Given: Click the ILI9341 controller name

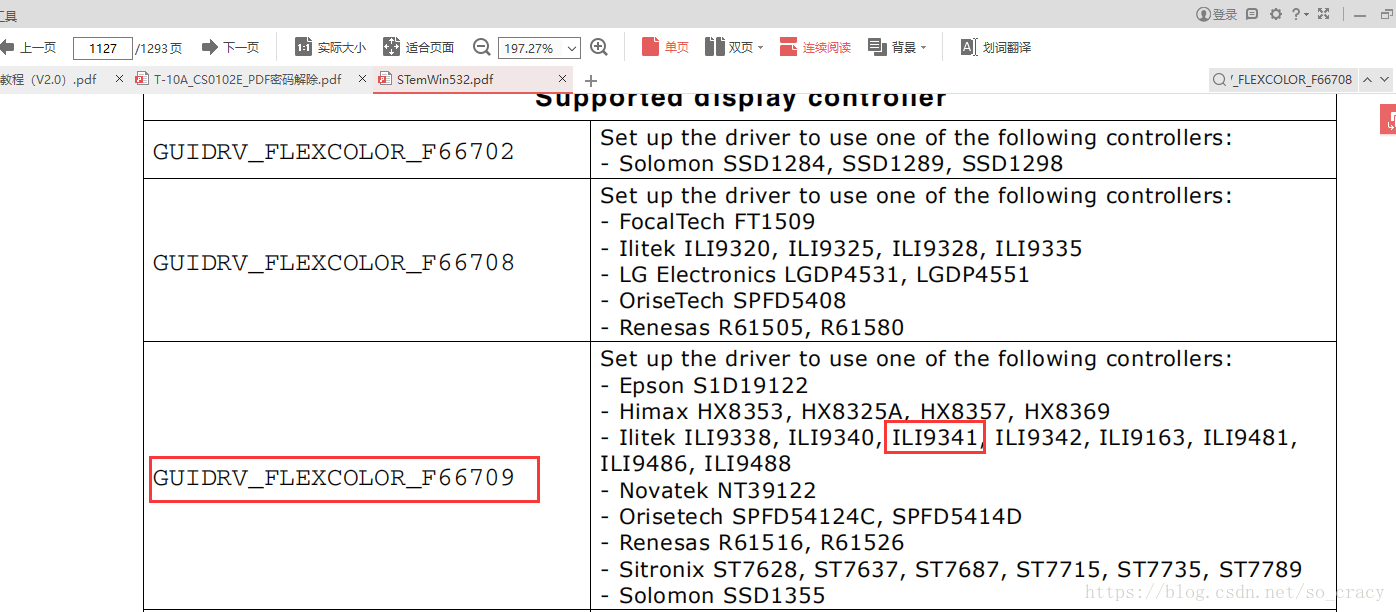Looking at the screenshot, I should pos(935,437).
